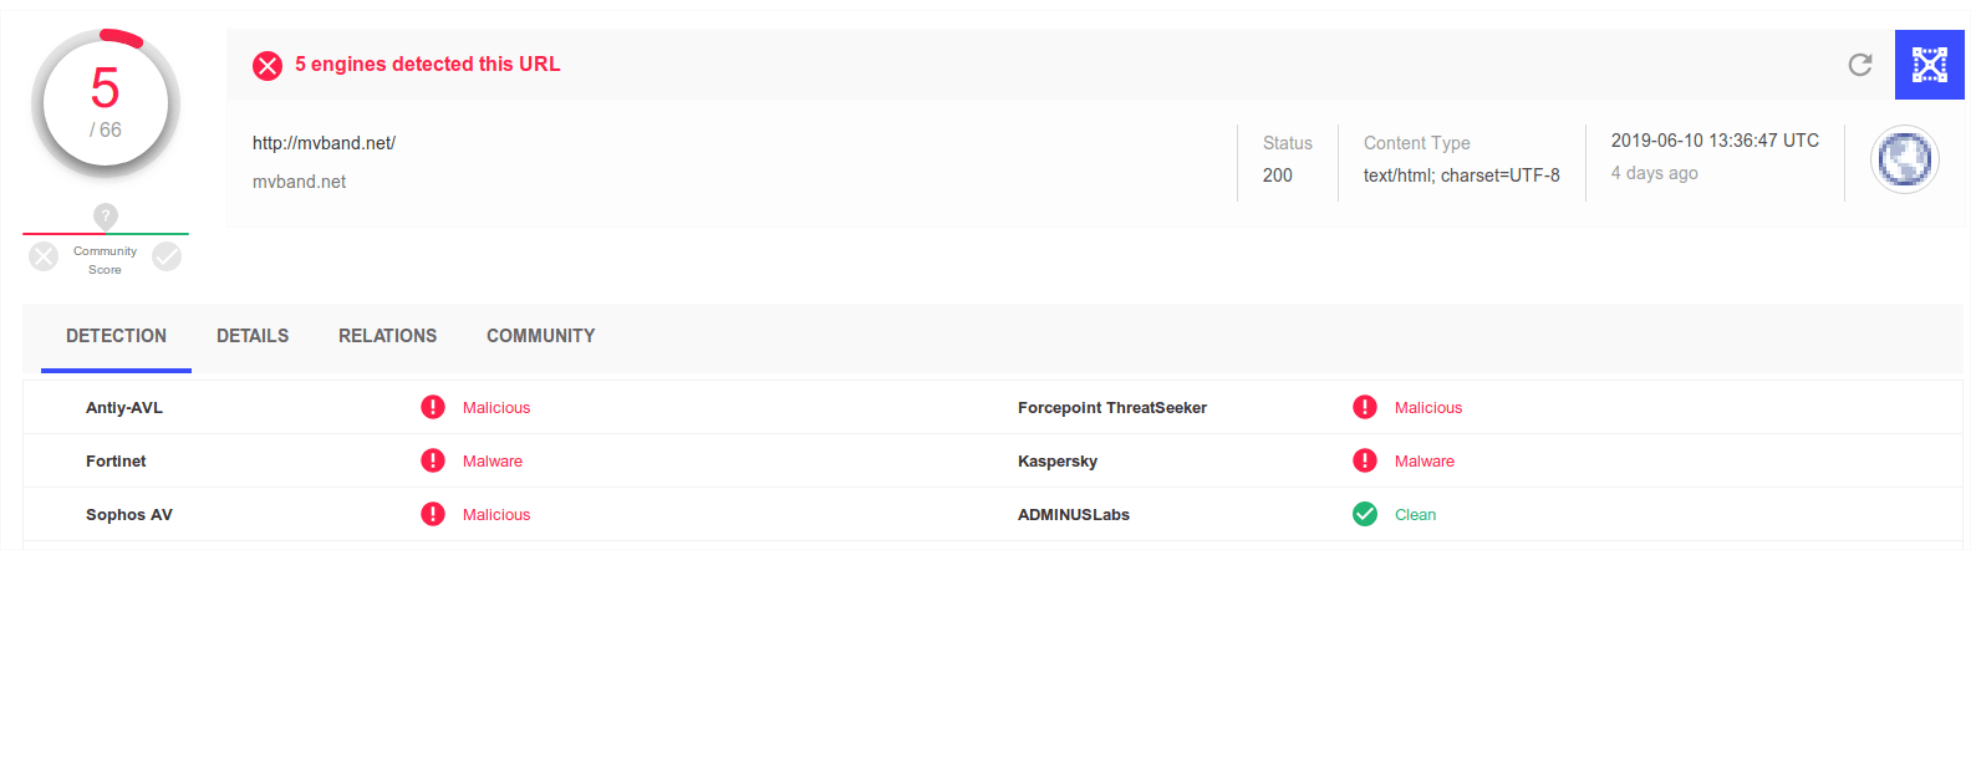Click the Fortinet engine name
Screen dimensions: 1986x763
coord(116,461)
